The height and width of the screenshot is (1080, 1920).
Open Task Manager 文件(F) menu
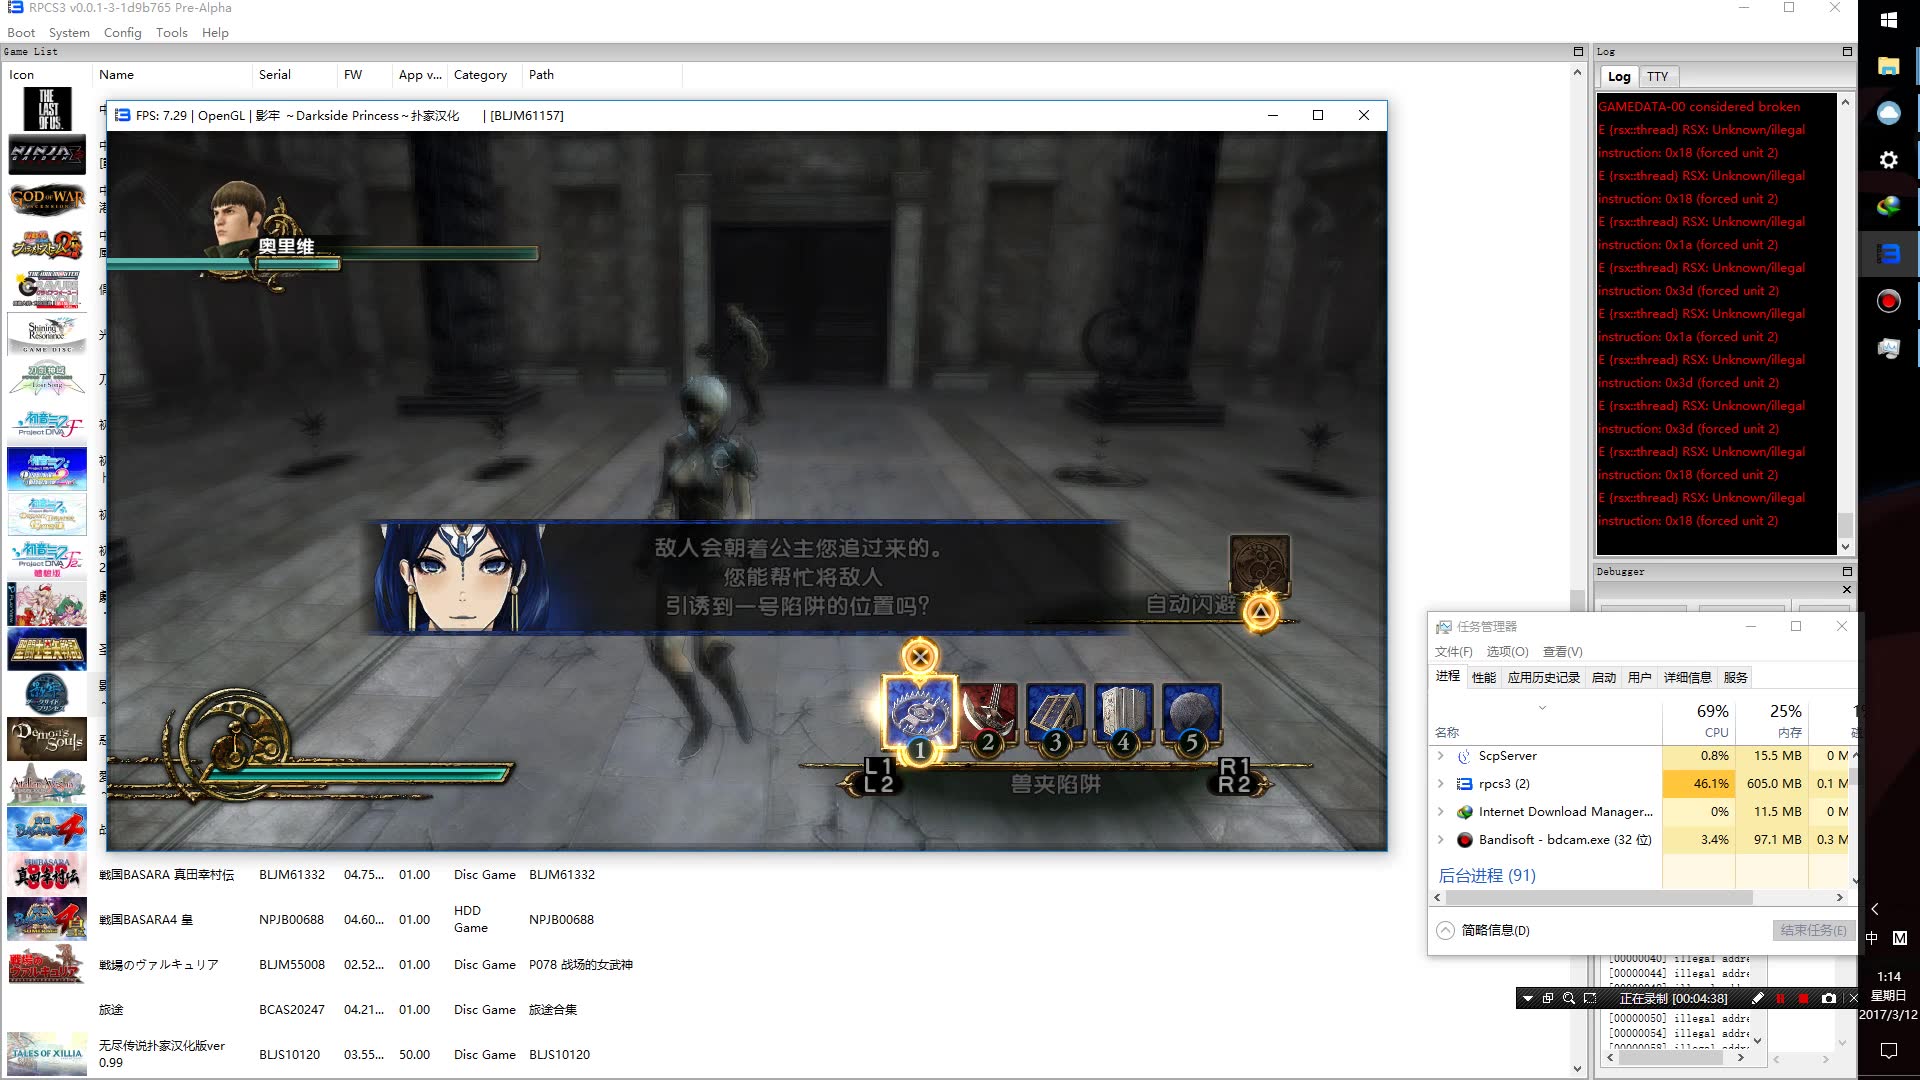(x=1453, y=651)
